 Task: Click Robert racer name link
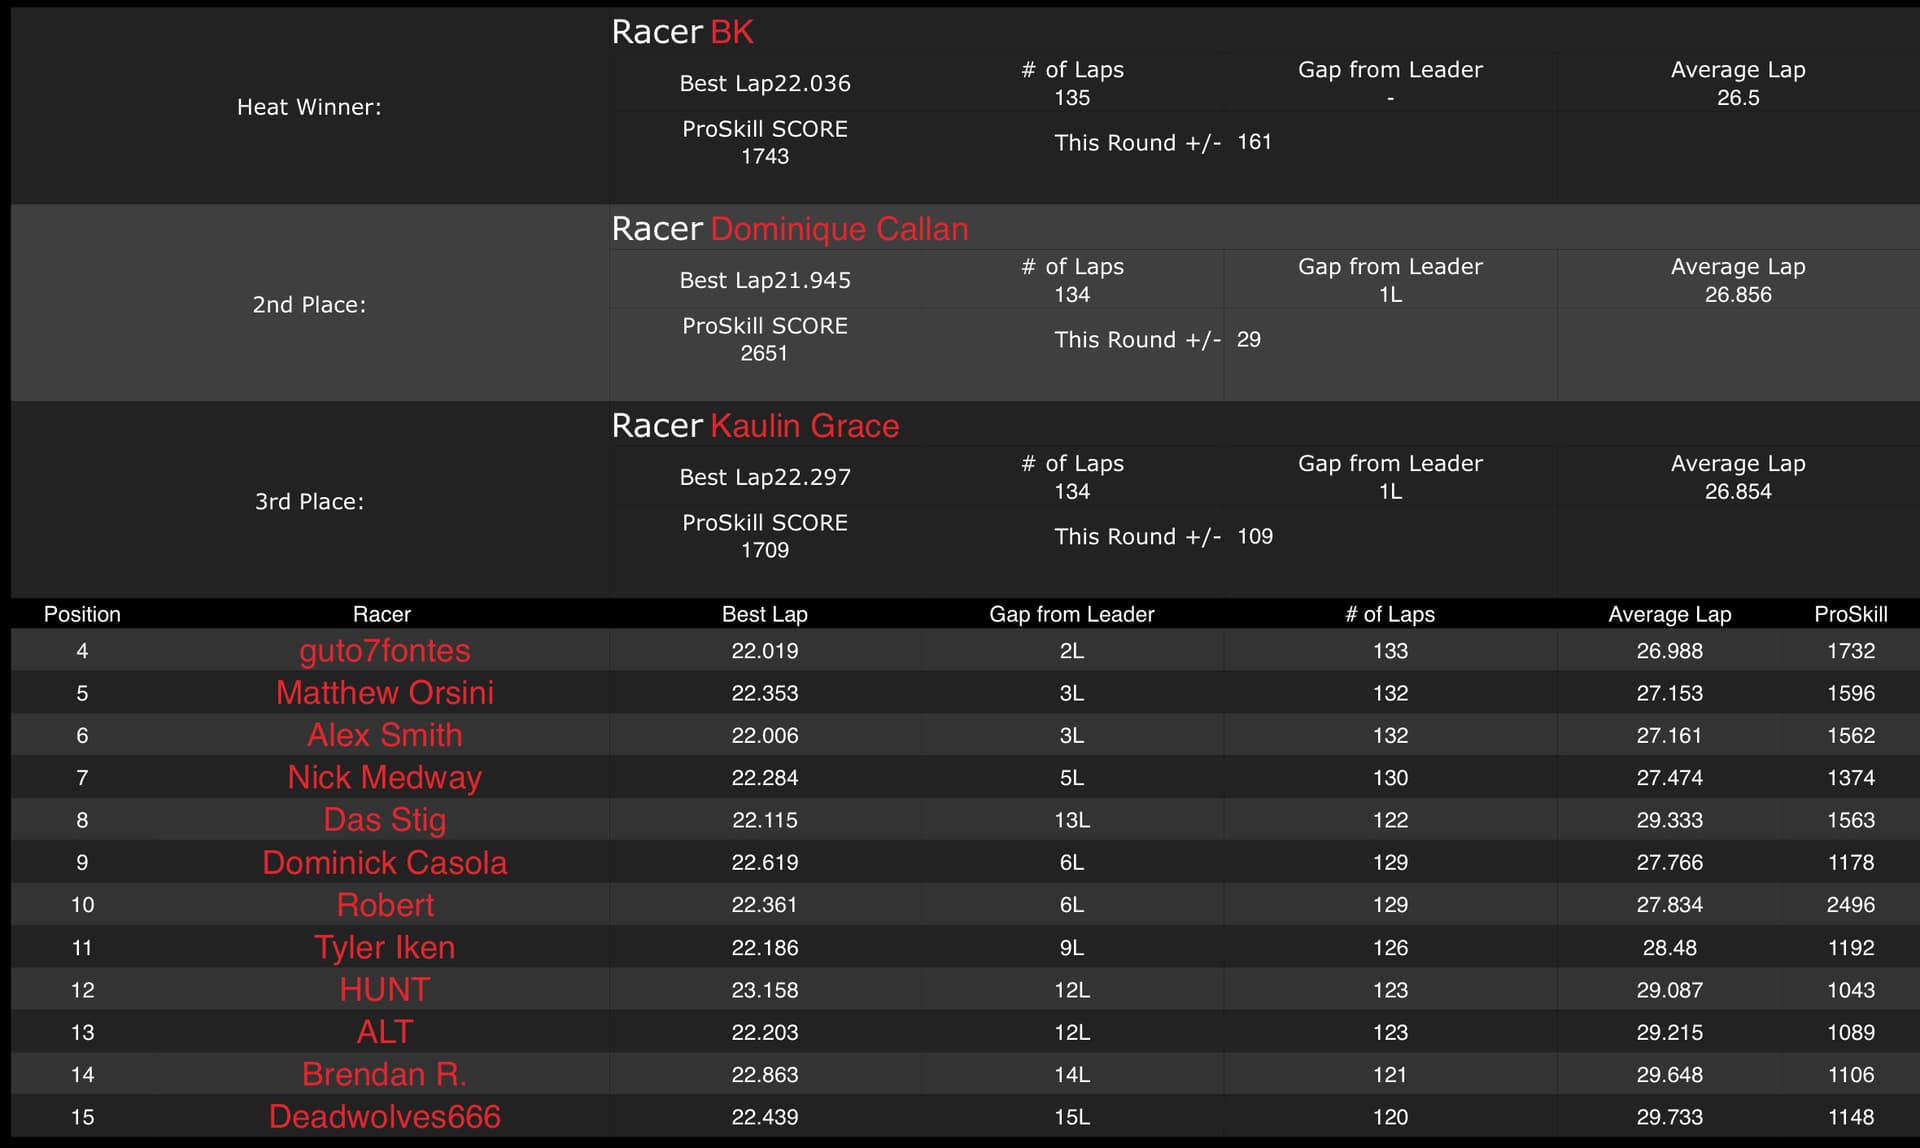tap(384, 905)
